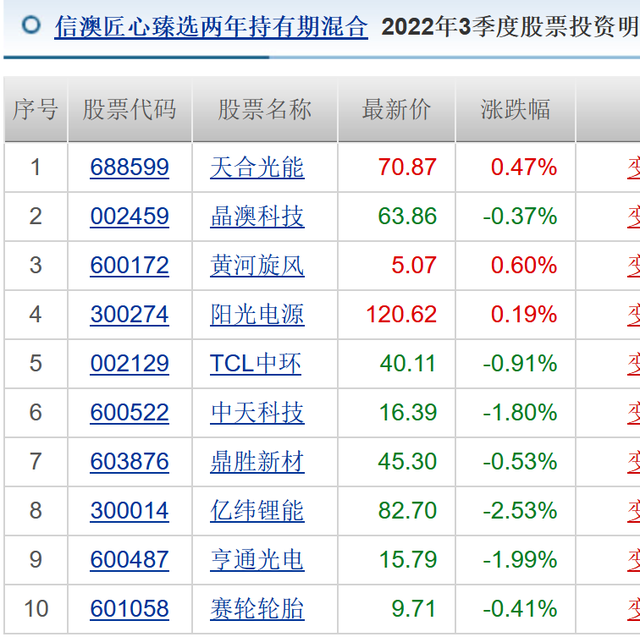Open 阳光电源 stock name link
Screen dimensions: 640x637
tap(257, 314)
